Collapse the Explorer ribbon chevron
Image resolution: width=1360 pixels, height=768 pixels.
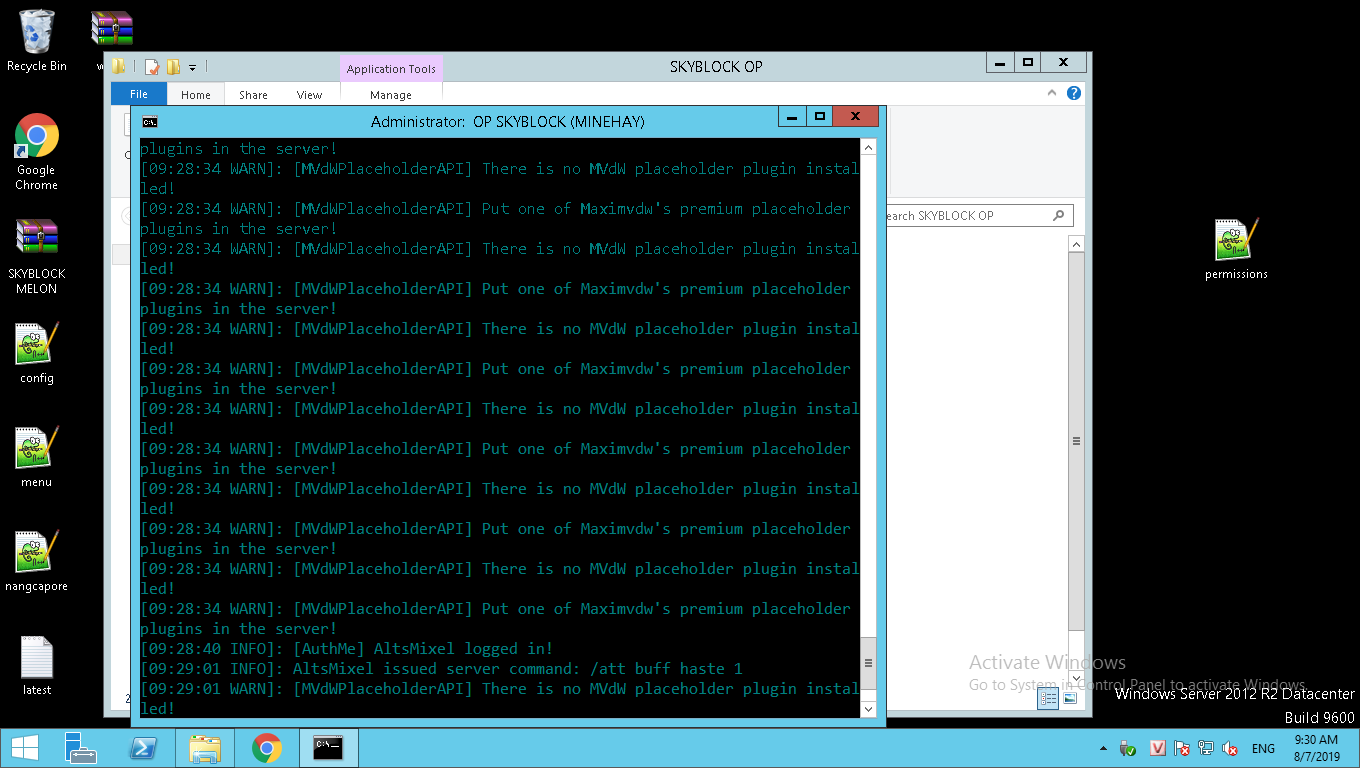(1053, 93)
